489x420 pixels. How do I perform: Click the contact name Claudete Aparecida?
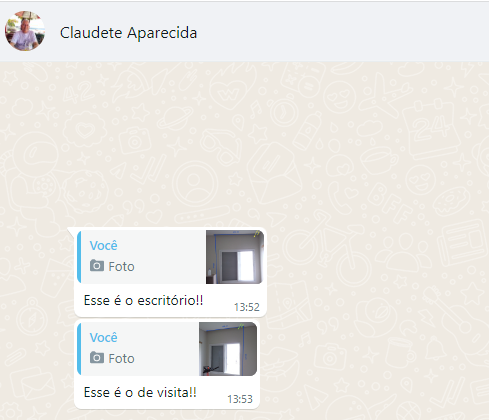point(128,33)
